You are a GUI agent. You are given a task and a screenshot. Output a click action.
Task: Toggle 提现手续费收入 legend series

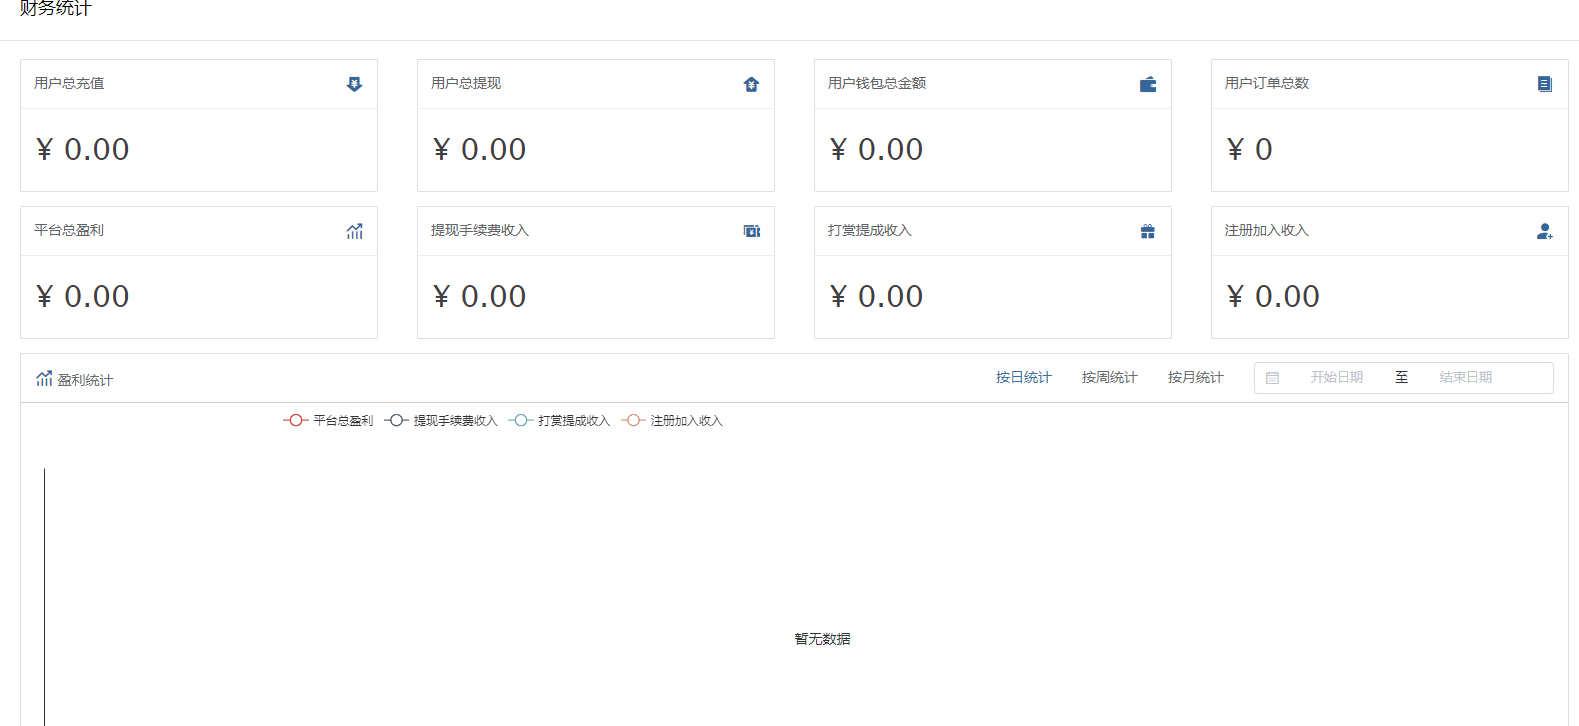pyautogui.click(x=441, y=421)
